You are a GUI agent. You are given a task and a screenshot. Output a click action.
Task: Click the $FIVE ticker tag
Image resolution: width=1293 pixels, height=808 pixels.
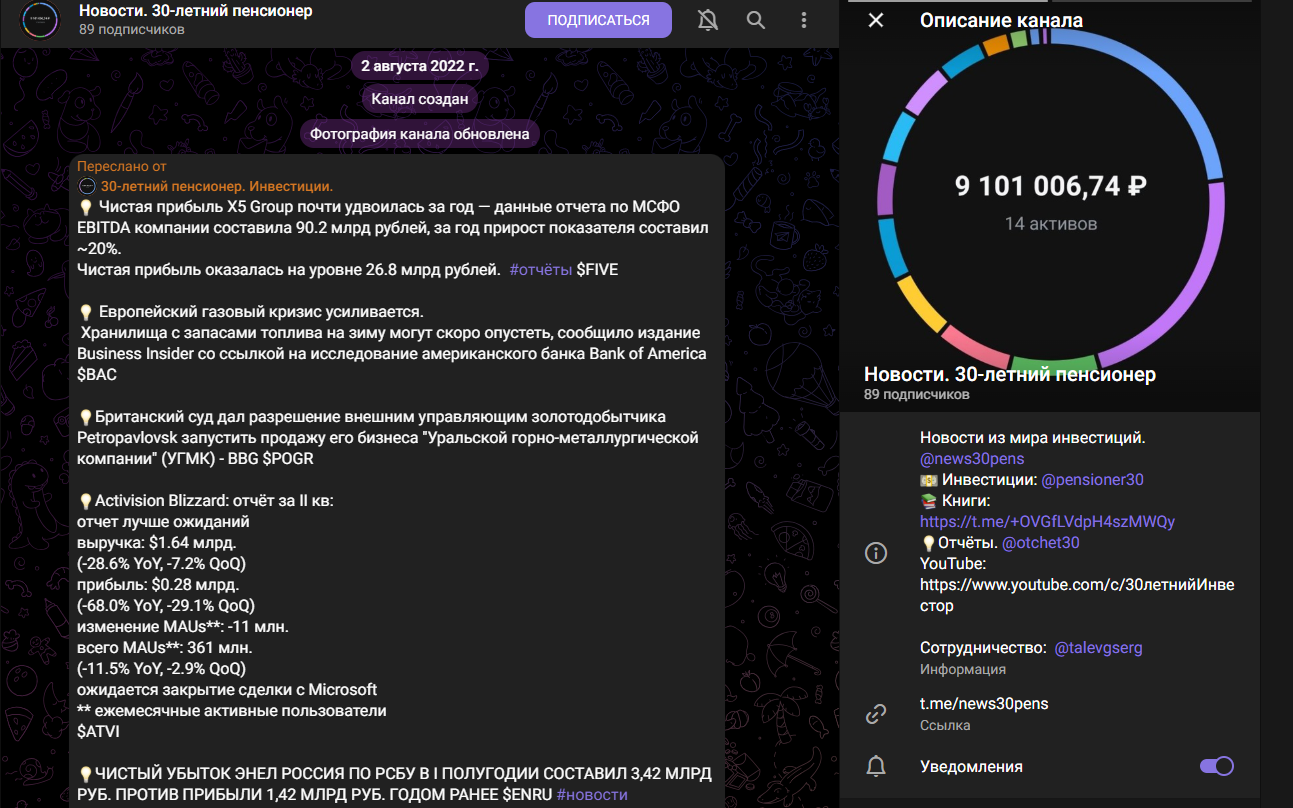coord(597,270)
